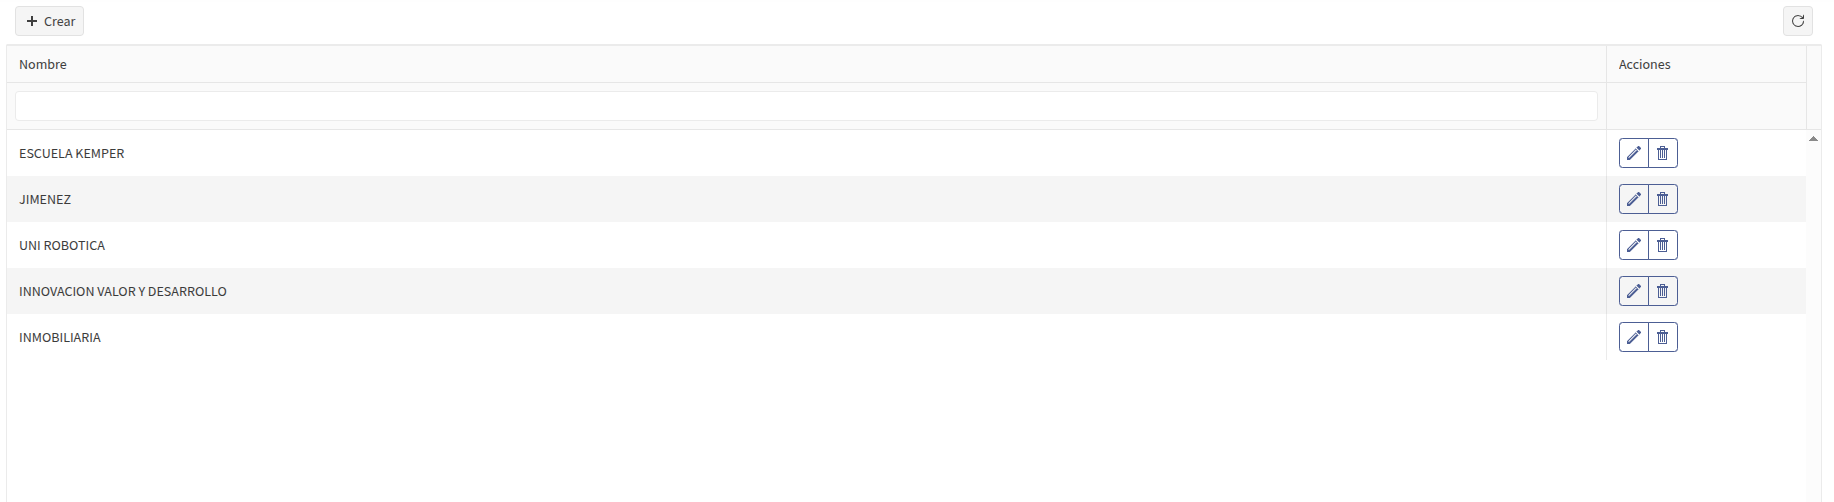Edit INNOVACION VALOR Y DESARROLLO row
Image resolution: width=1834 pixels, height=502 pixels.
(1634, 291)
